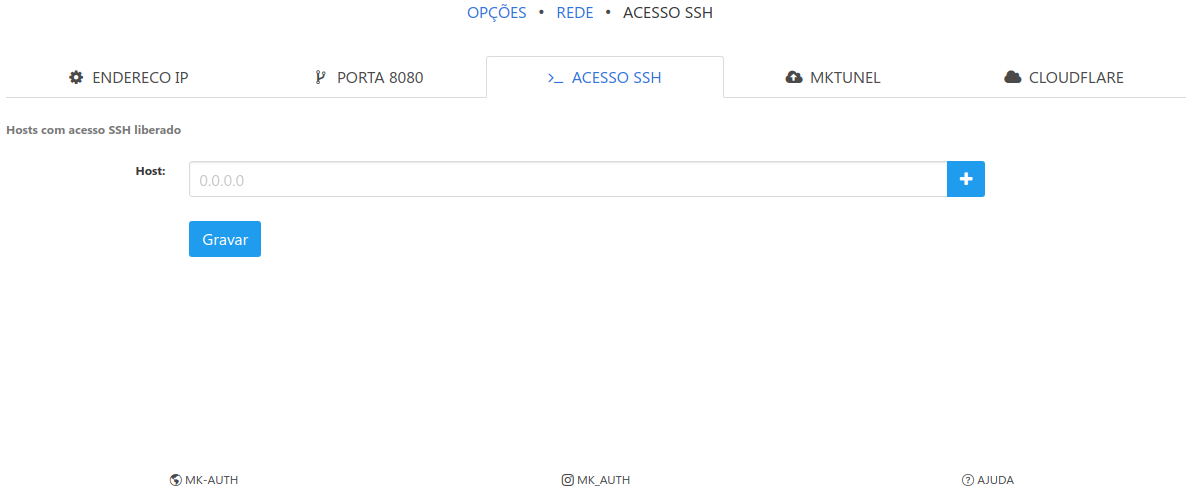This screenshot has height=501, width=1195.
Task: Click the globe icon in the footer
Action: tap(176, 480)
